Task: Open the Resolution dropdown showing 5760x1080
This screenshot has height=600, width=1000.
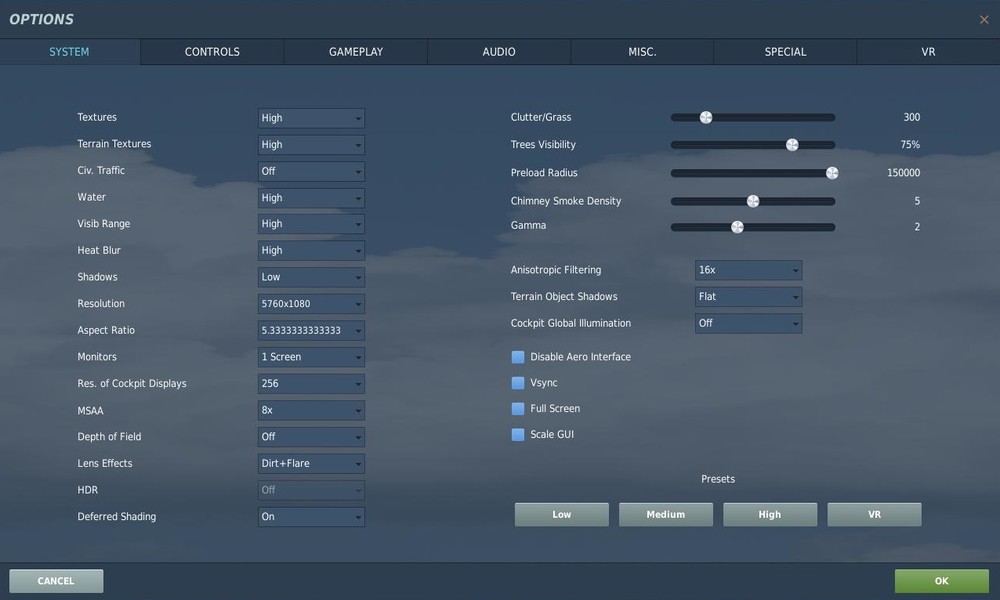Action: [311, 304]
